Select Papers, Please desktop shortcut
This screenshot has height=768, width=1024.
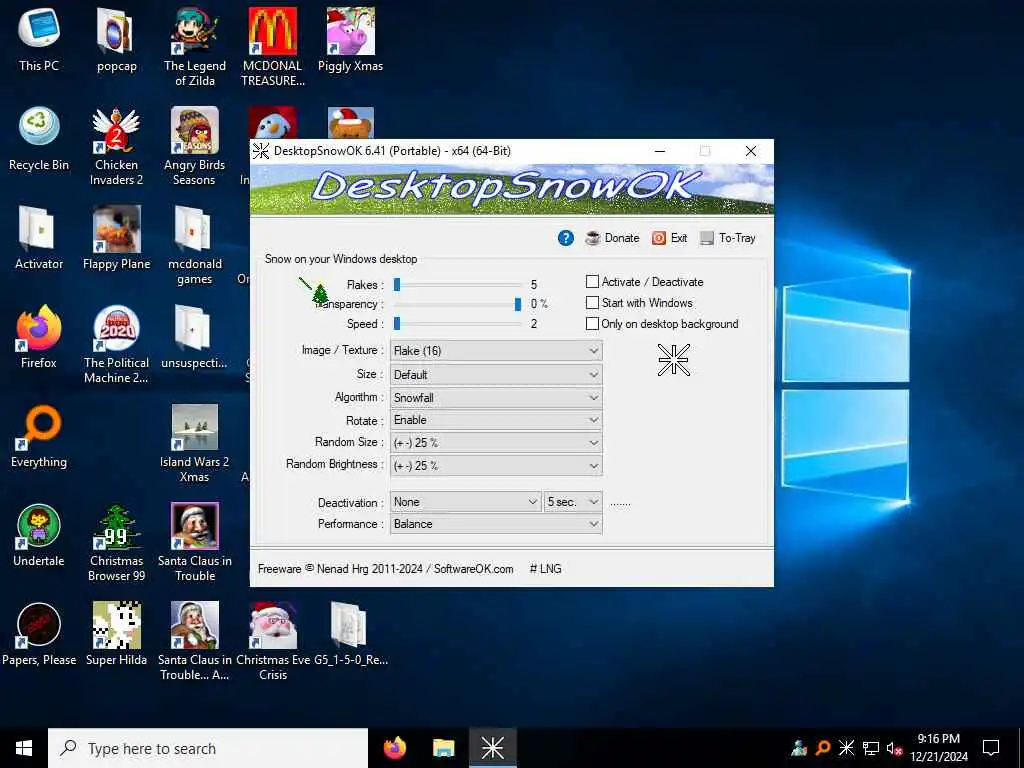click(39, 634)
